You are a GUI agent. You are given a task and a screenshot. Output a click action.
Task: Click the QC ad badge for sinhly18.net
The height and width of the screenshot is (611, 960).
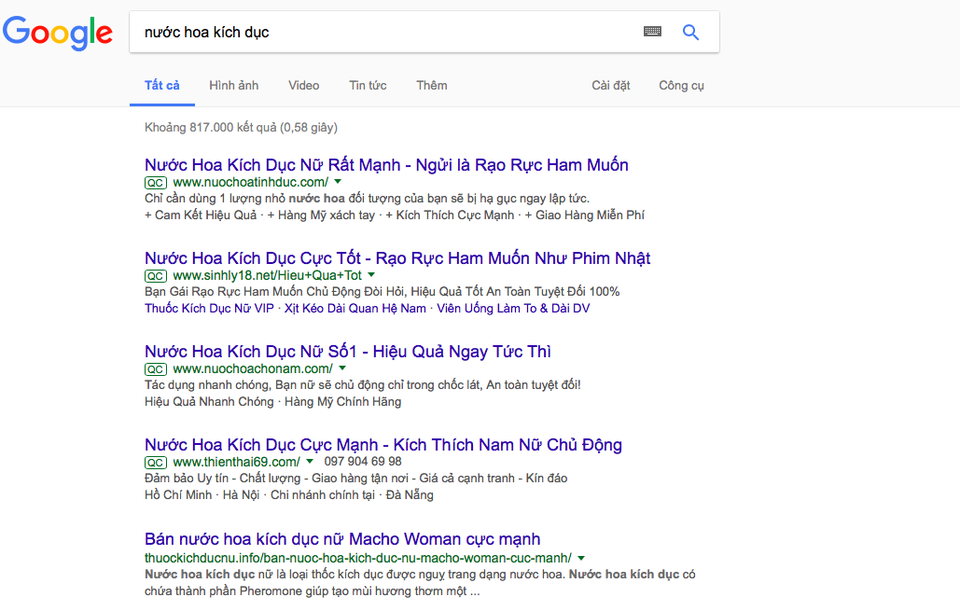pos(156,276)
